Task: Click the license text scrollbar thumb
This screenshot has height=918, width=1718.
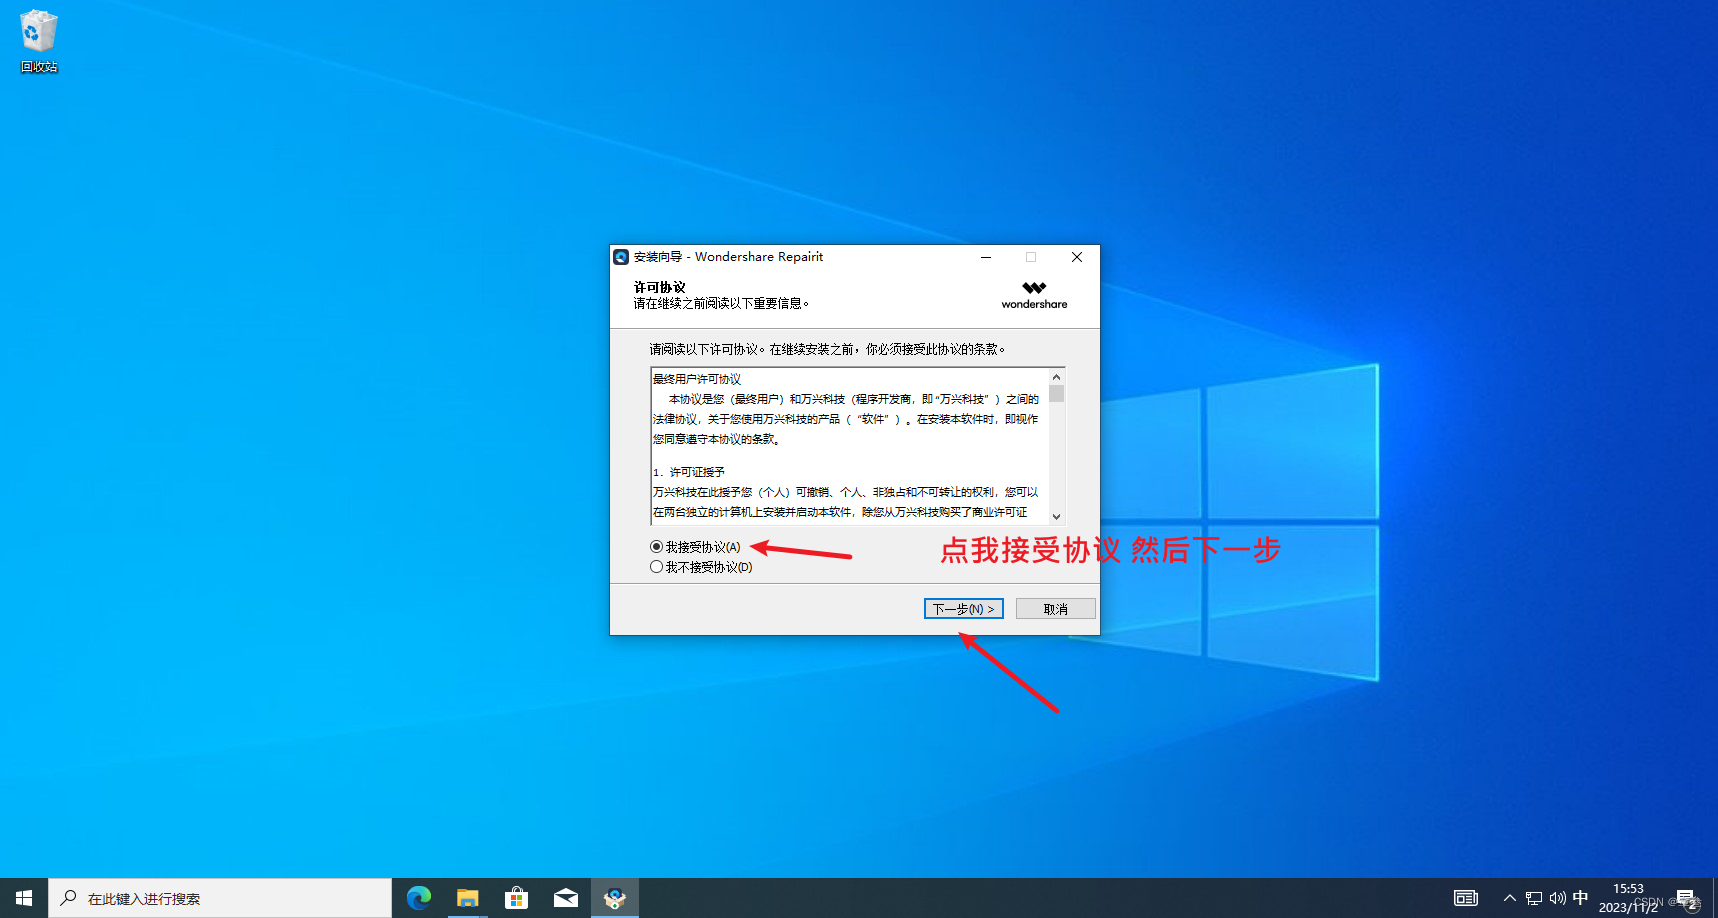Action: (x=1056, y=394)
